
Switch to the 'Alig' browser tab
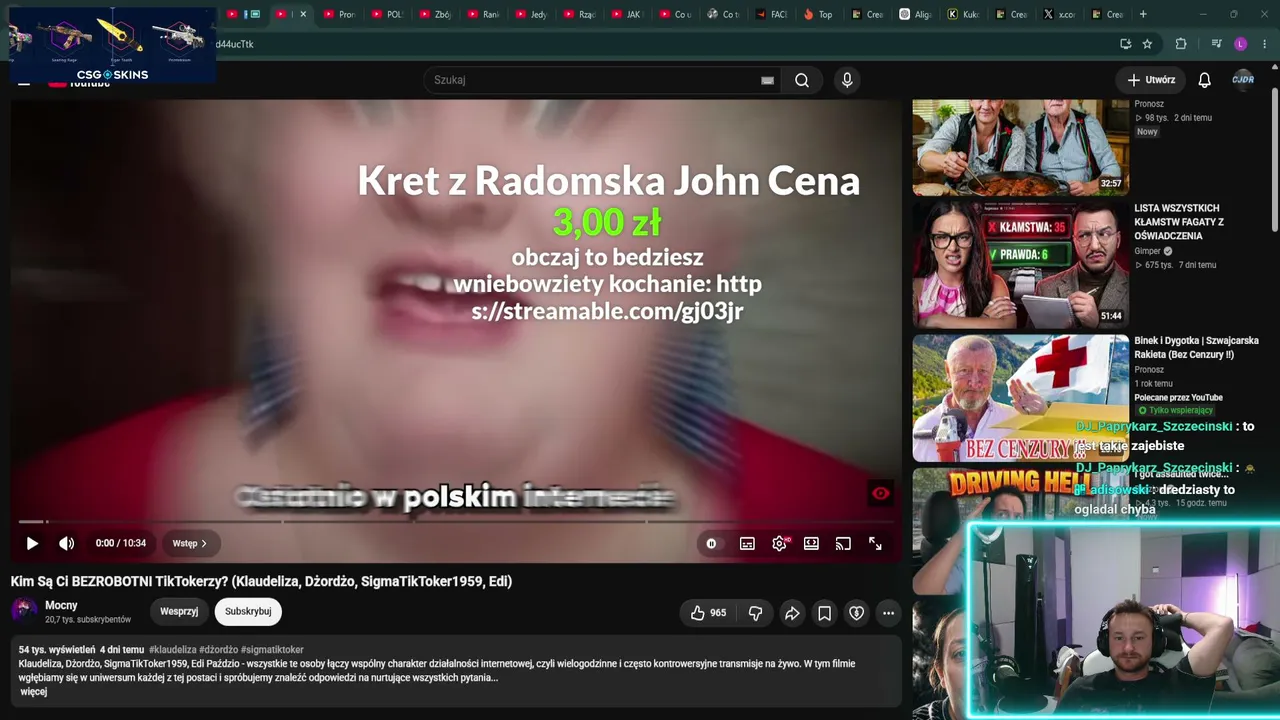[915, 14]
